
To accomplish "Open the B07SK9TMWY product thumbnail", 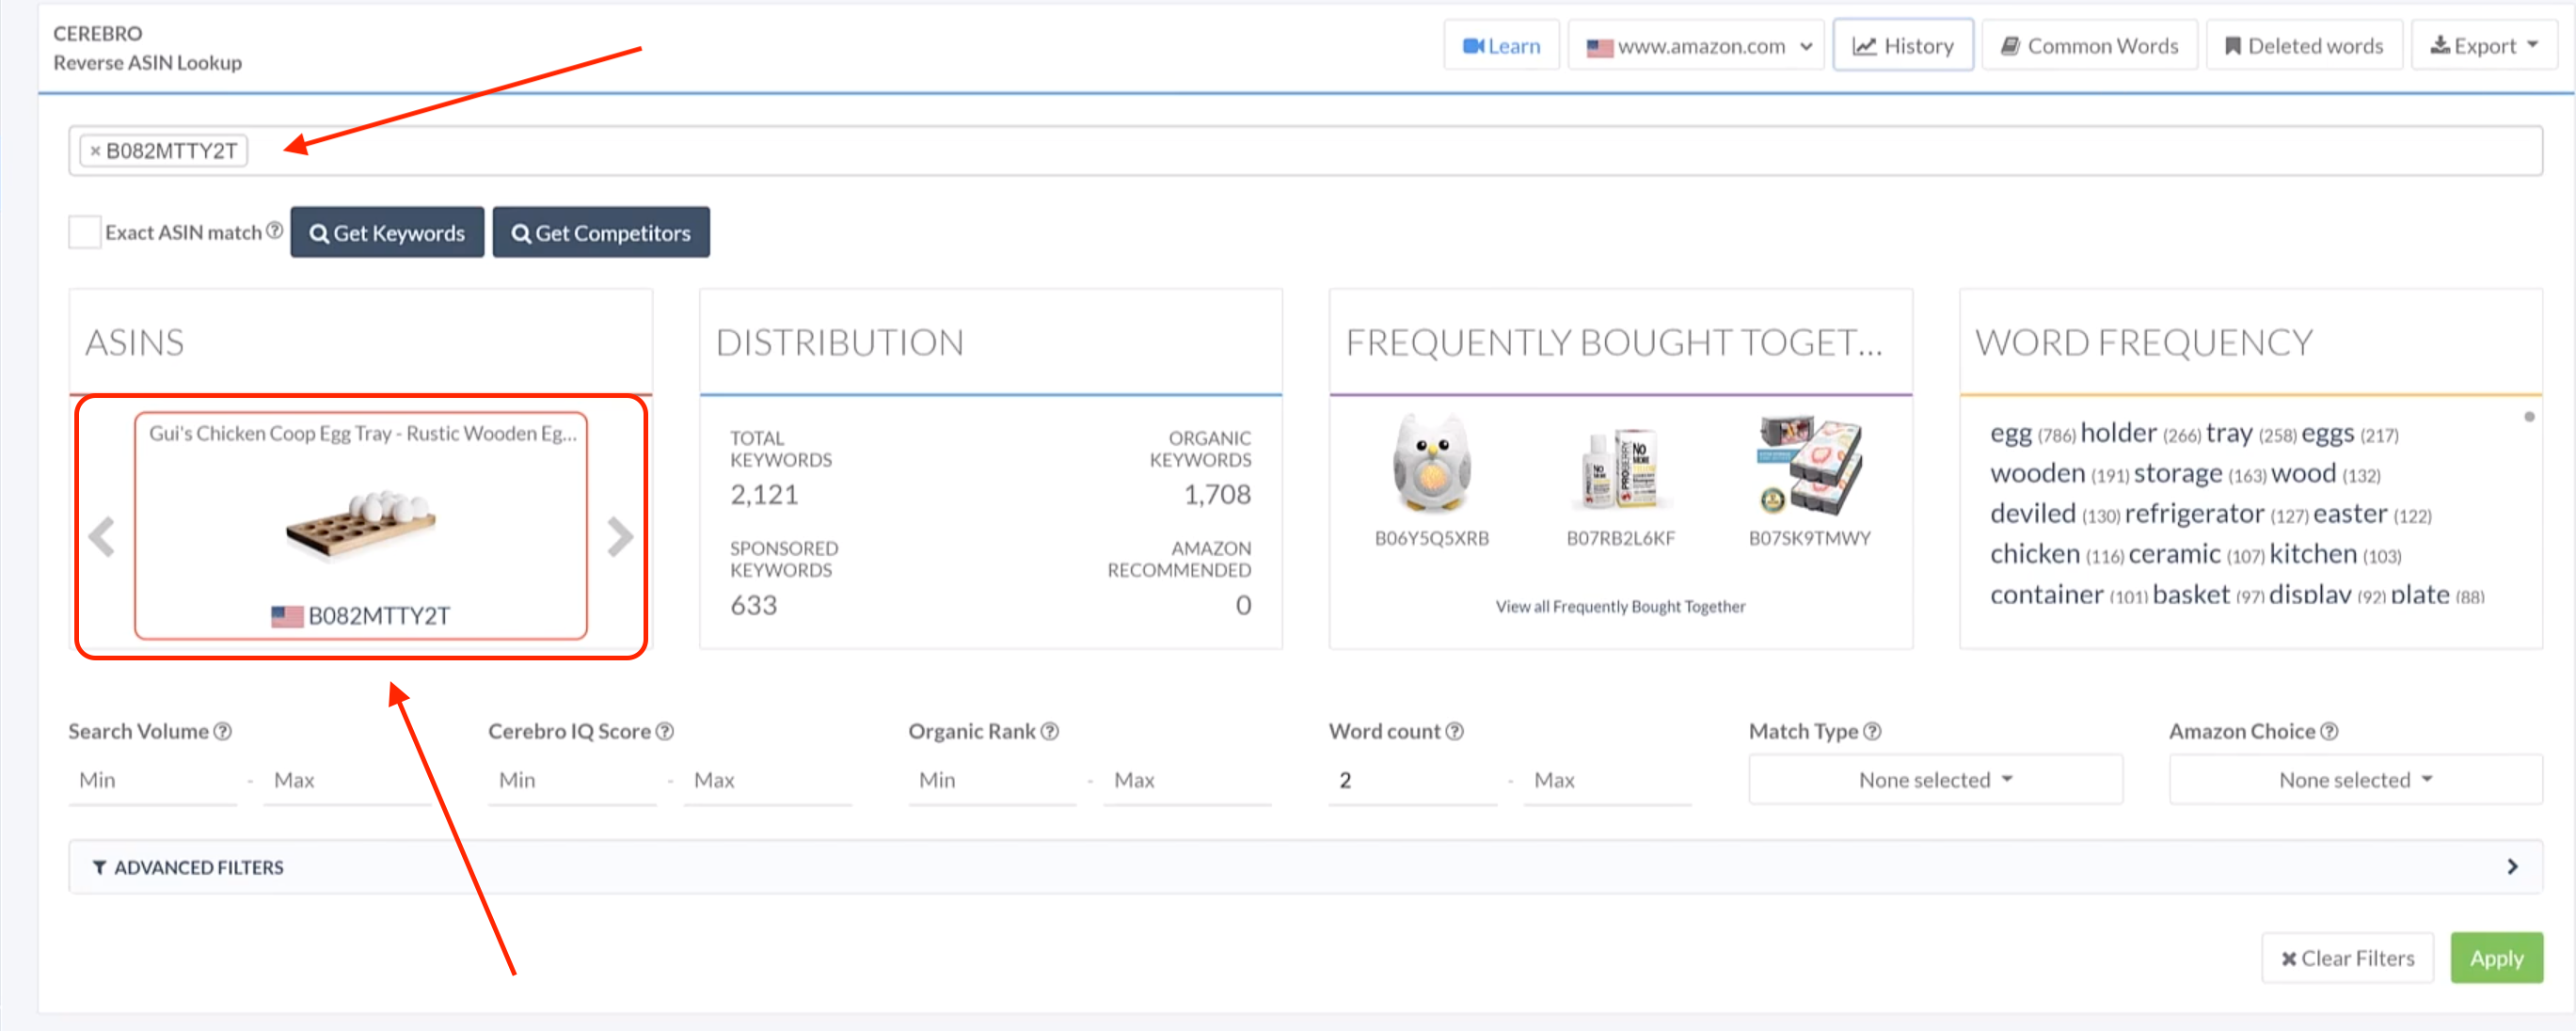I will (x=1809, y=465).
